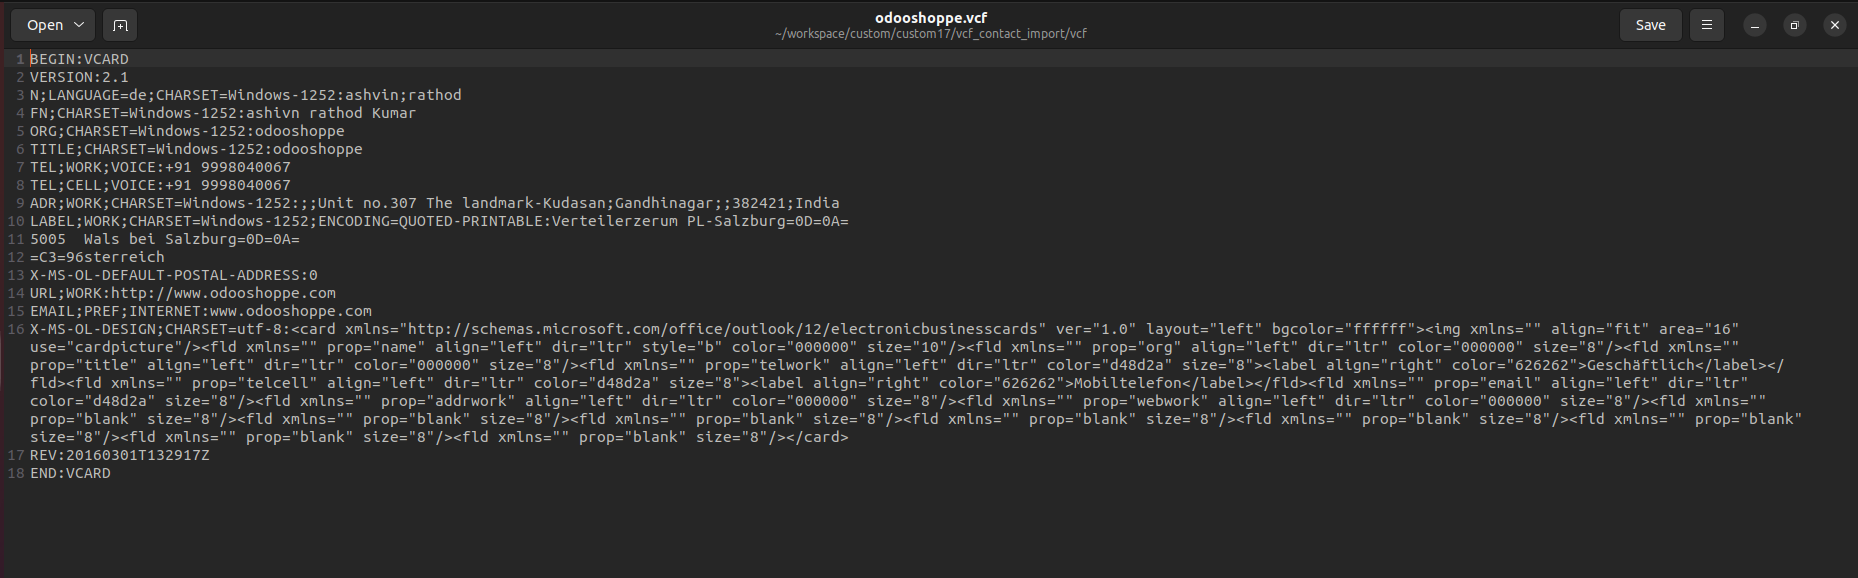Click the bgcolor="ffffff" attribute text
This screenshot has width=1858, height=578.
(x=1344, y=329)
